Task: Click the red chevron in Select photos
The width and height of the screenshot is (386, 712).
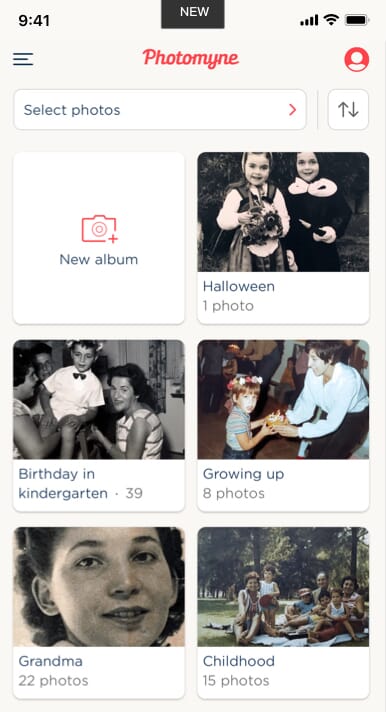Action: (292, 109)
